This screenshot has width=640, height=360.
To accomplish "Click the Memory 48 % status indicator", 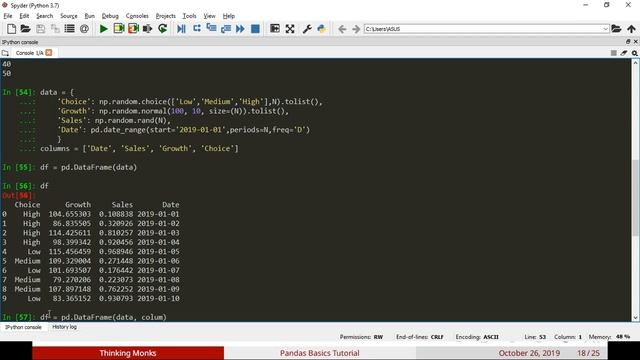I will (x=609, y=337).
